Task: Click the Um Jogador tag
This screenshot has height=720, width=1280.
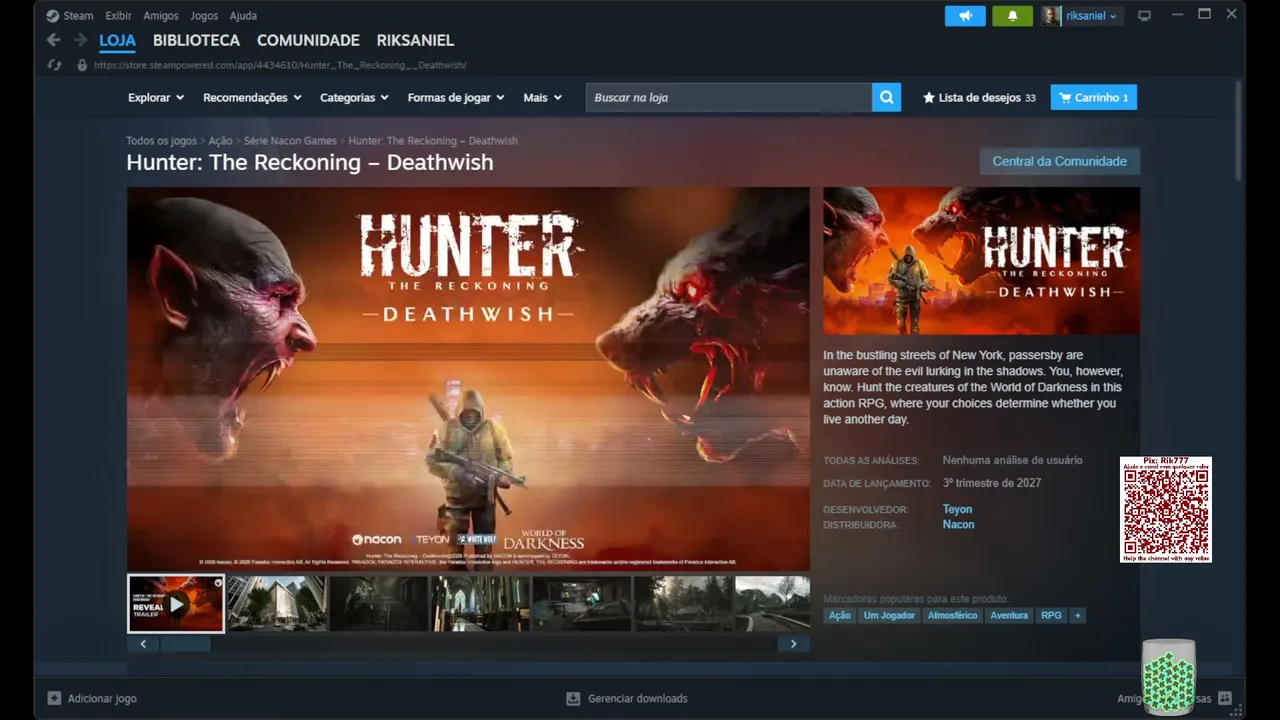Action: [889, 615]
